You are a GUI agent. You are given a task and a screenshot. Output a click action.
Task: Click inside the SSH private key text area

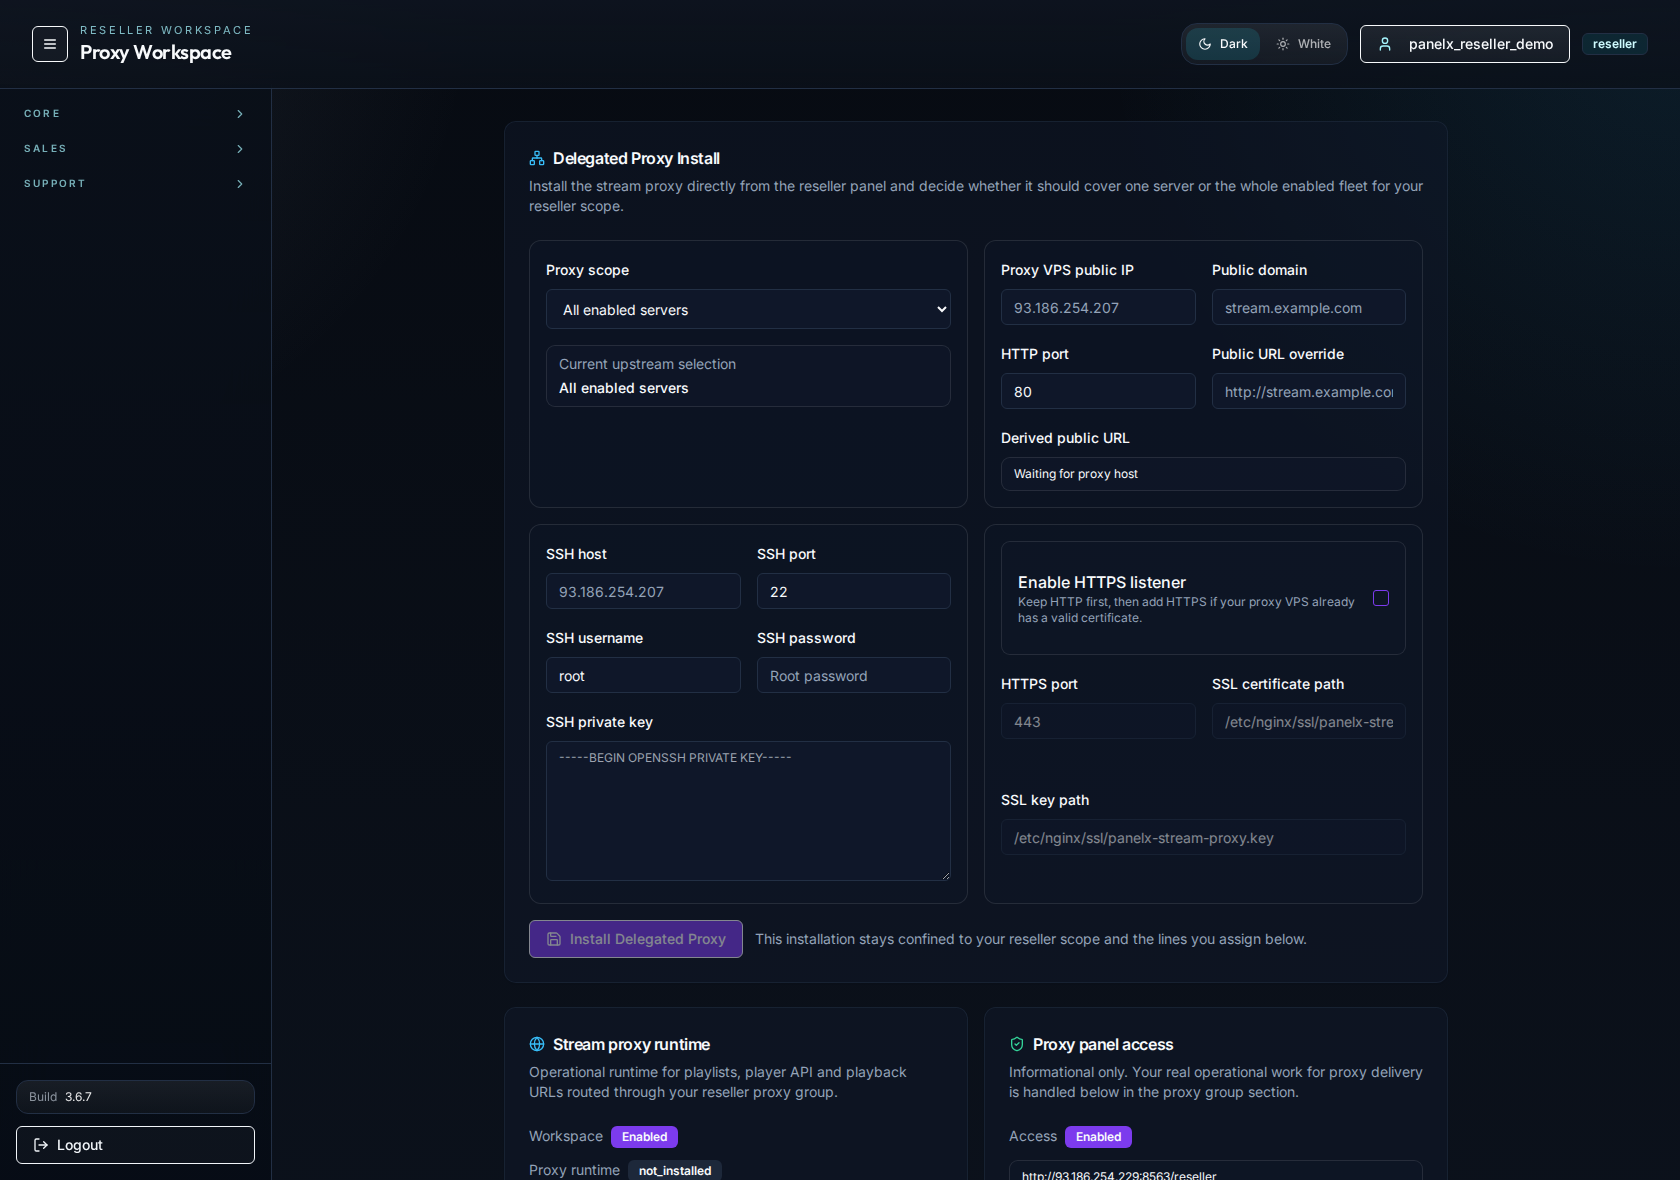(747, 811)
